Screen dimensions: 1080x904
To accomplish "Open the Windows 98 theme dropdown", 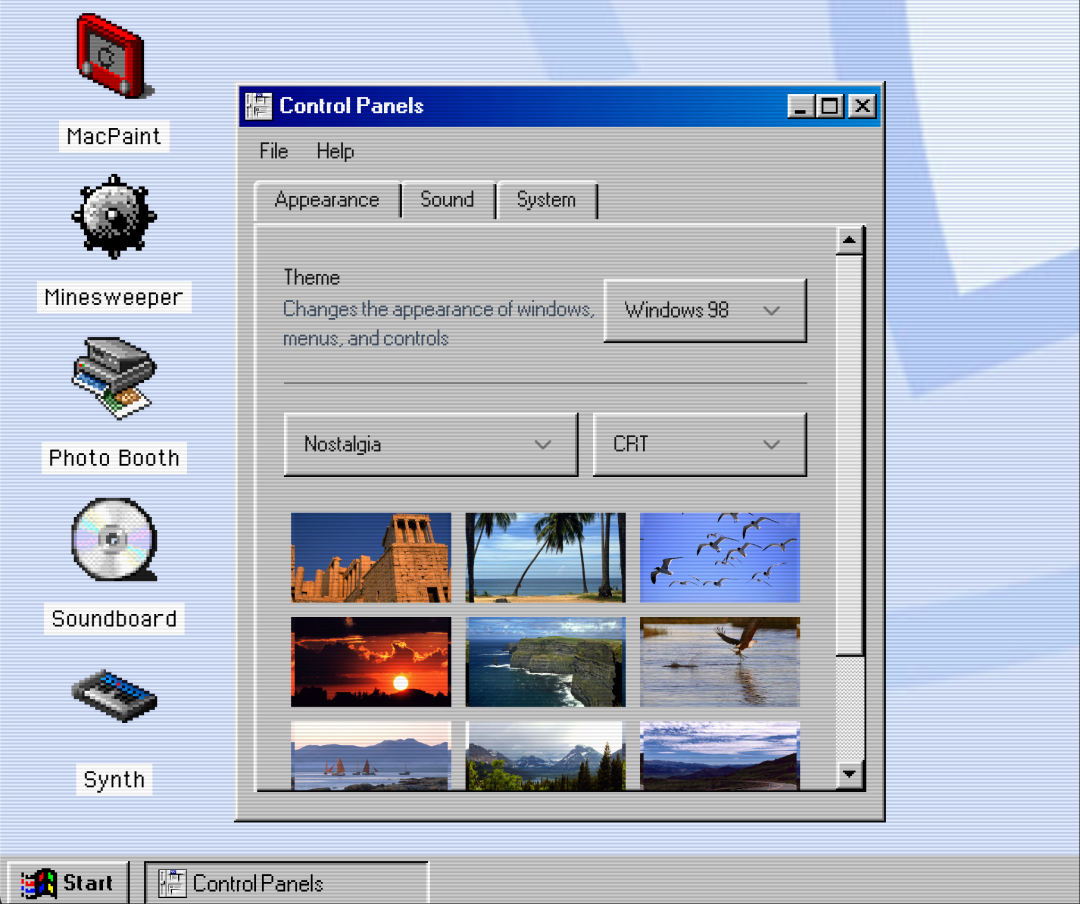I will (705, 310).
